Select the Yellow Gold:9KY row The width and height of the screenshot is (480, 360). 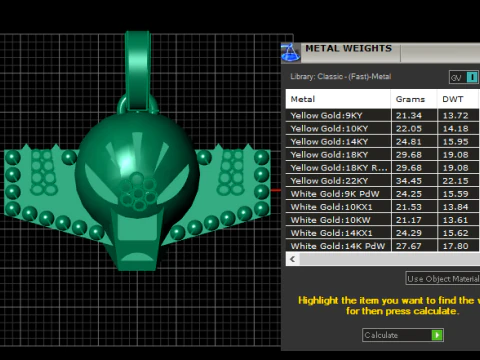(x=383, y=115)
